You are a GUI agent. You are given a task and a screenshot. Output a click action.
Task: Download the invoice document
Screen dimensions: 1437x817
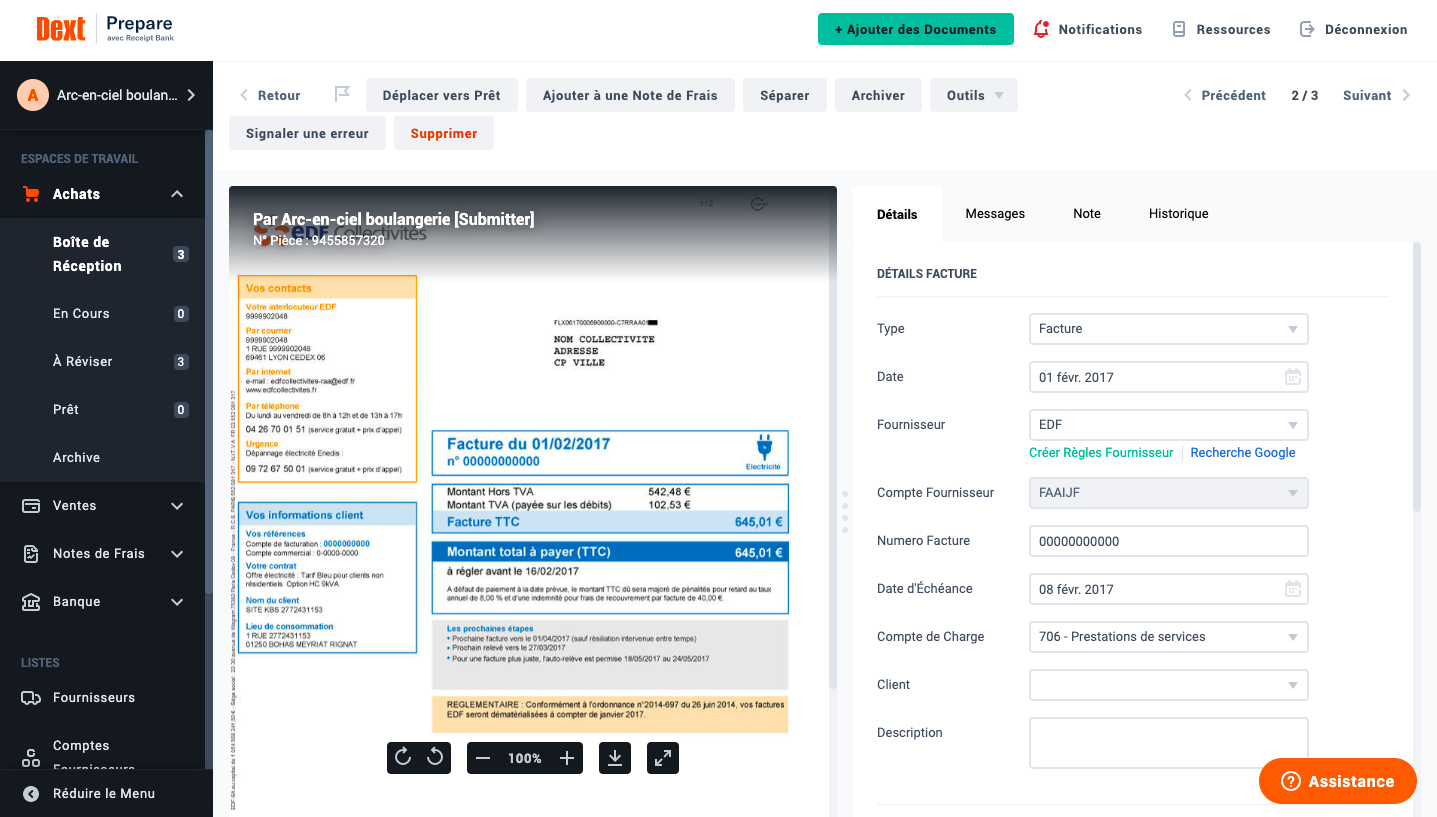tap(615, 758)
